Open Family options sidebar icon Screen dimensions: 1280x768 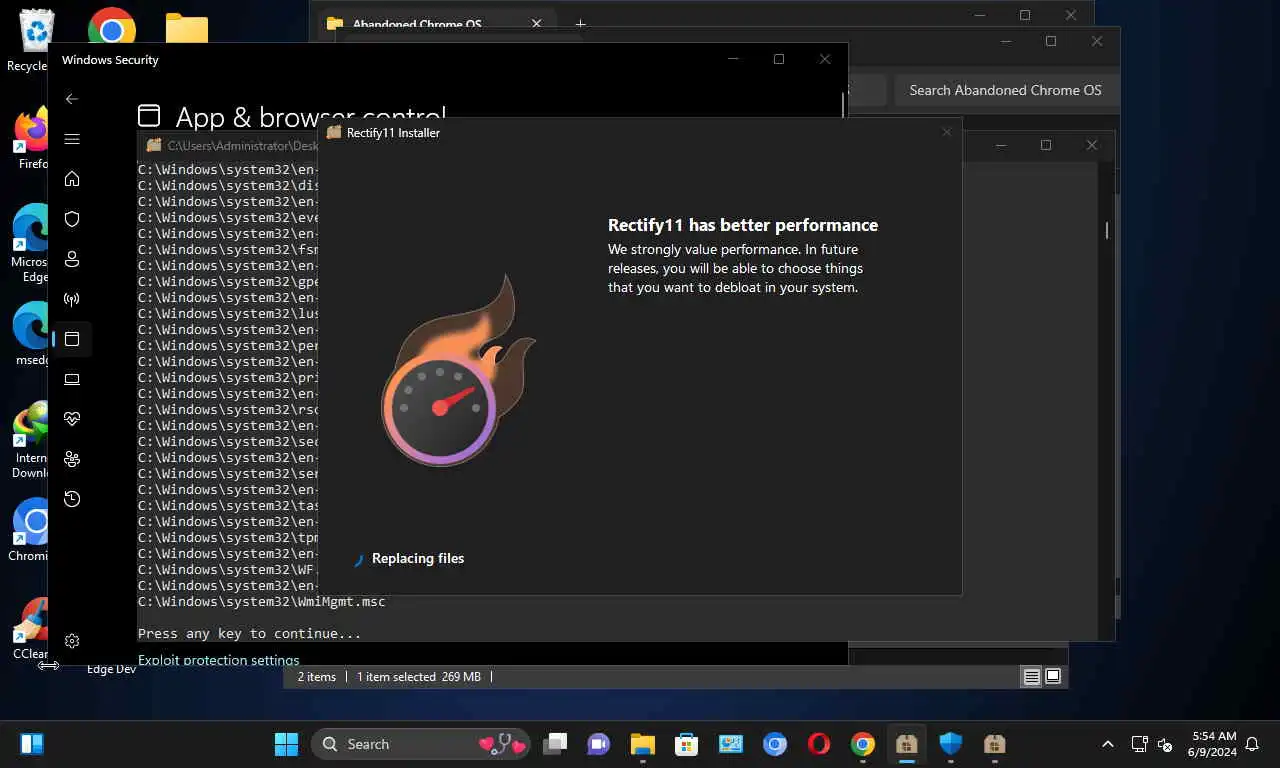(x=71, y=459)
